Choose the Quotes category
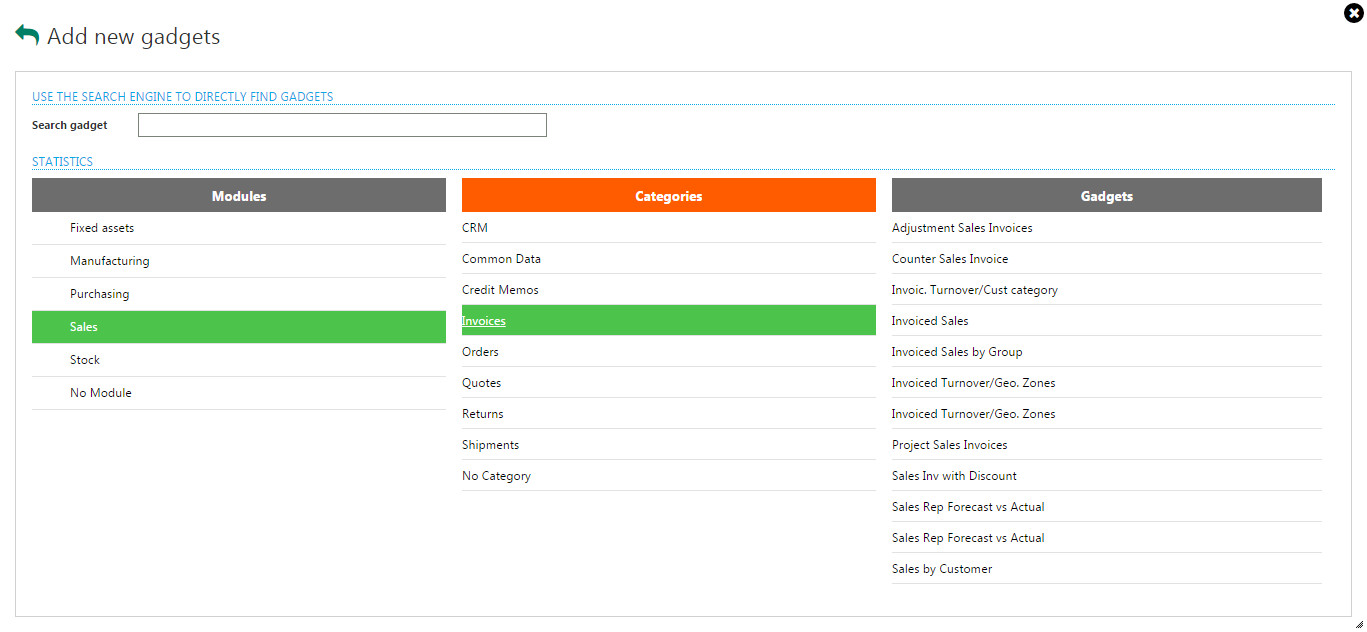 (481, 383)
